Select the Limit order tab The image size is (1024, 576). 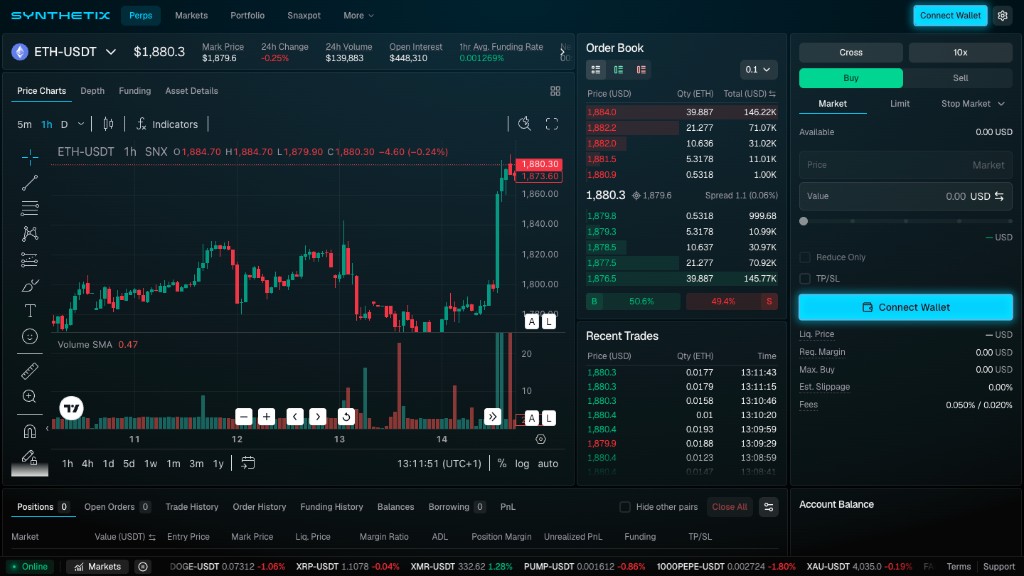tap(900, 104)
